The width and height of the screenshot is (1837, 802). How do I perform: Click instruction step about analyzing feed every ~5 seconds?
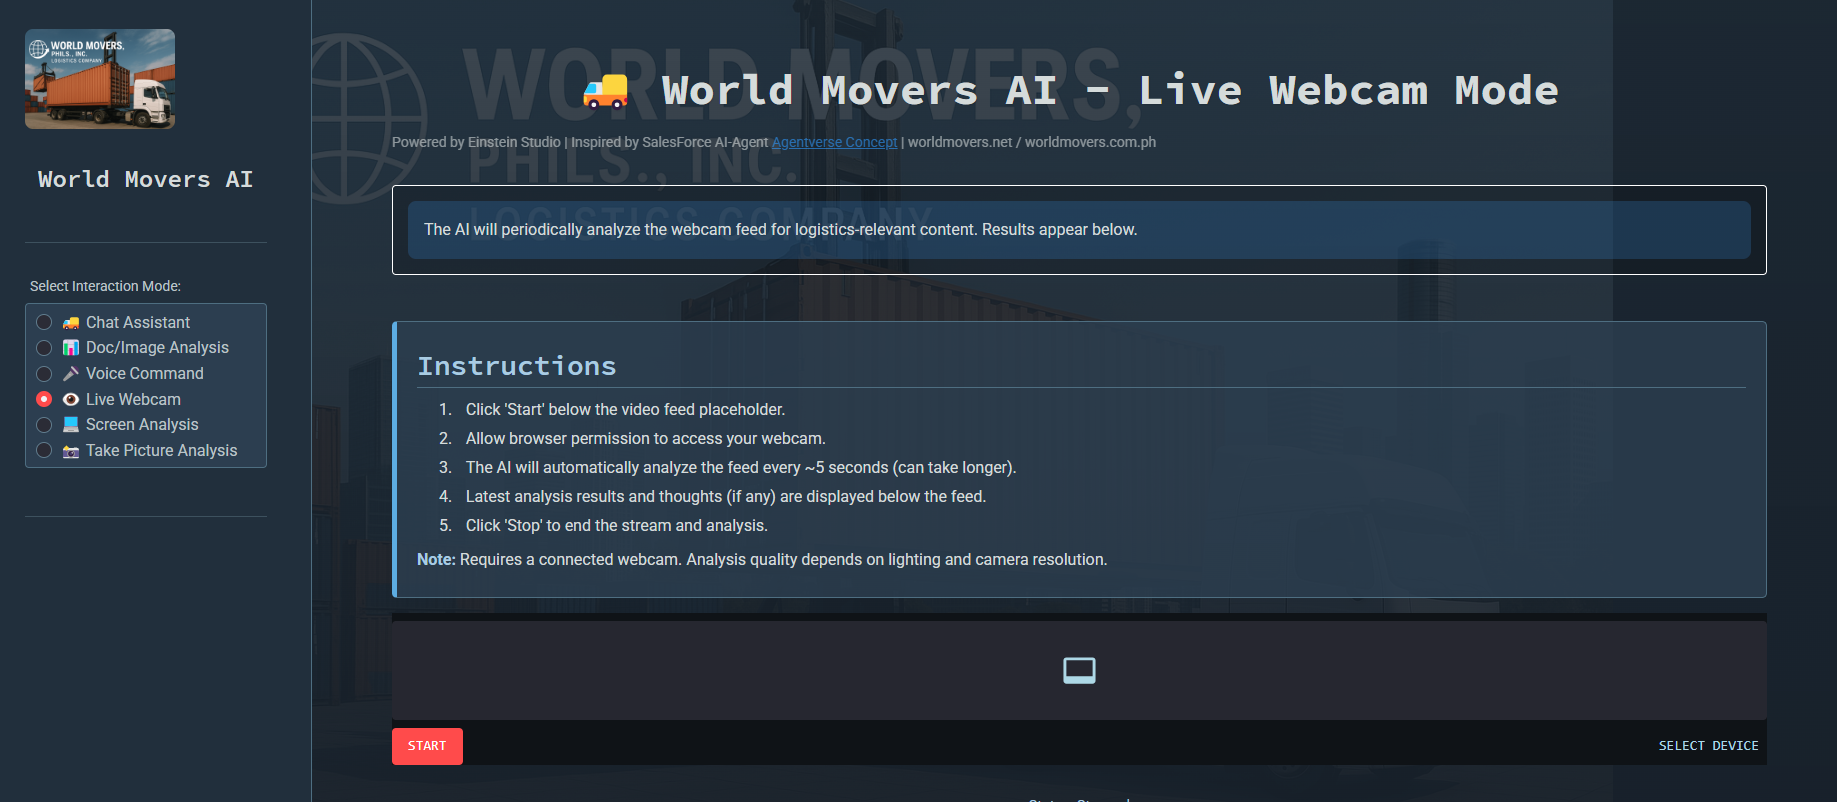click(x=740, y=467)
